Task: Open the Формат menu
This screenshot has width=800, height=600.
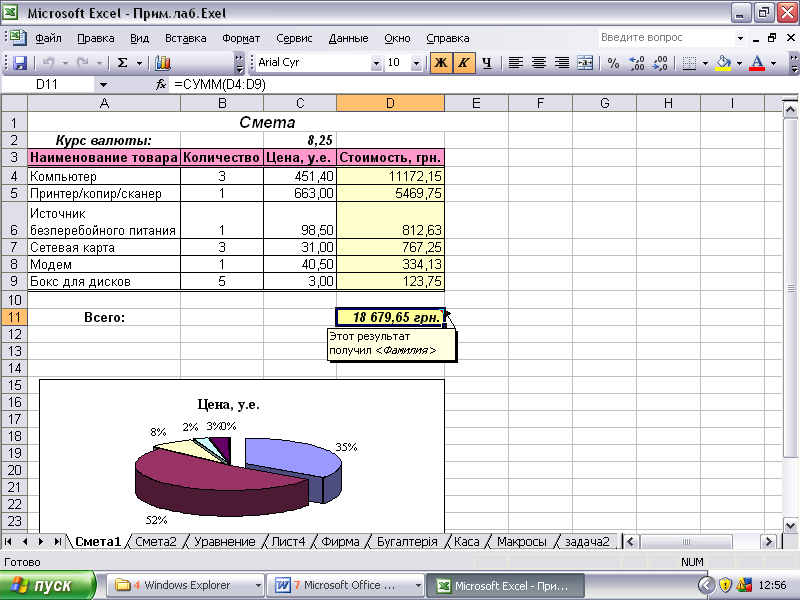Action: click(x=241, y=38)
